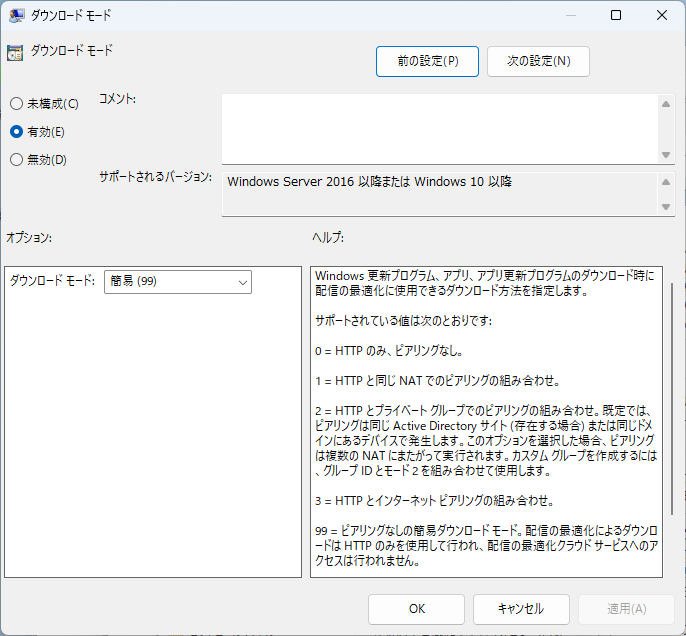This screenshot has width=686, height=636.
Task: Click キャンセル button
Action: pos(521,608)
